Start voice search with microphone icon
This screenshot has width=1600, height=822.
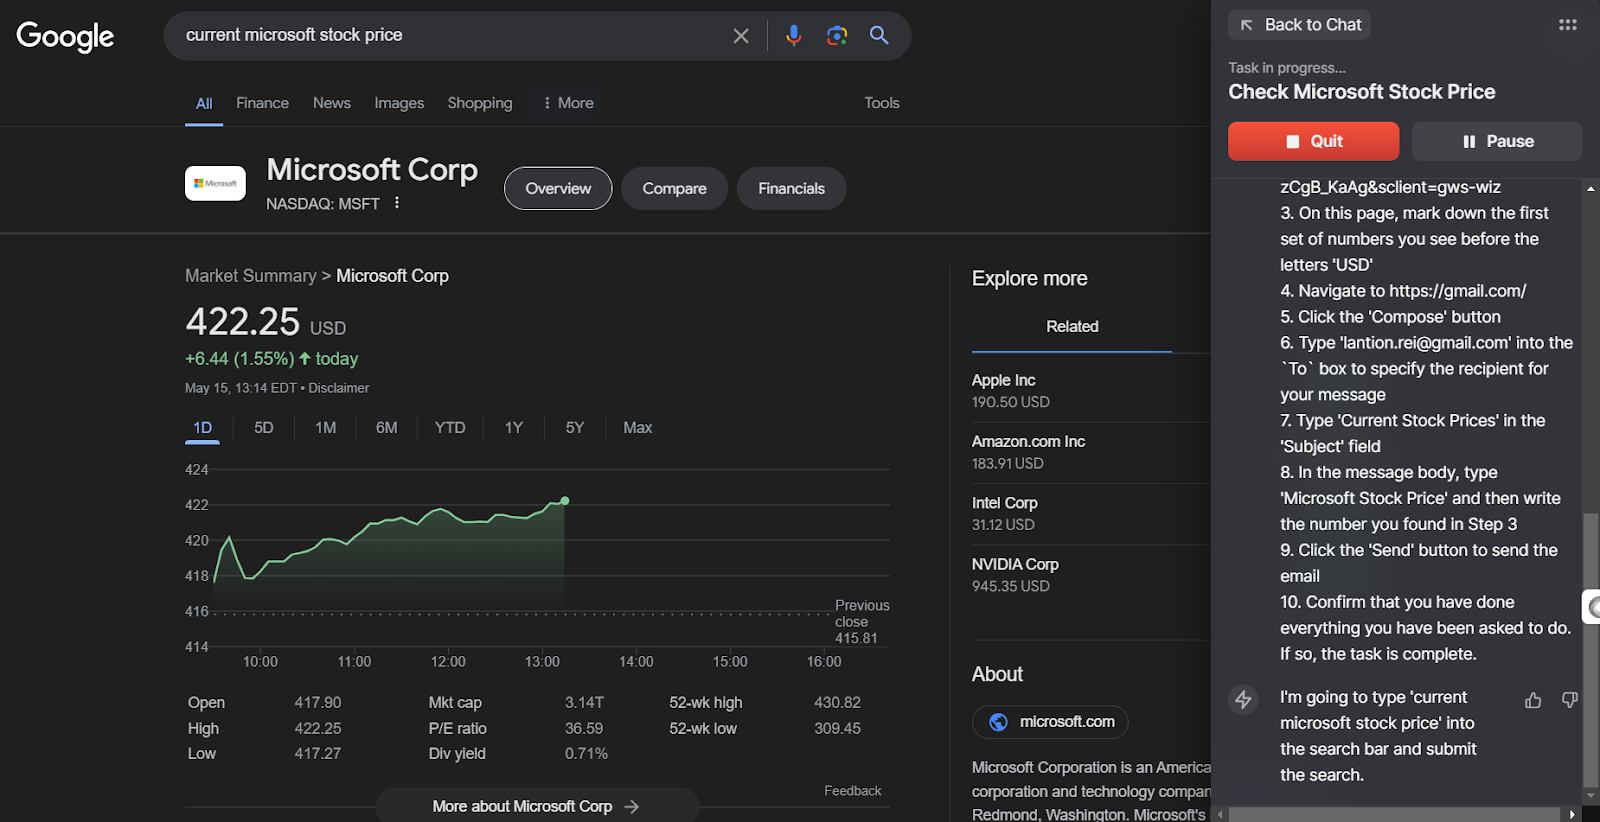tap(793, 36)
